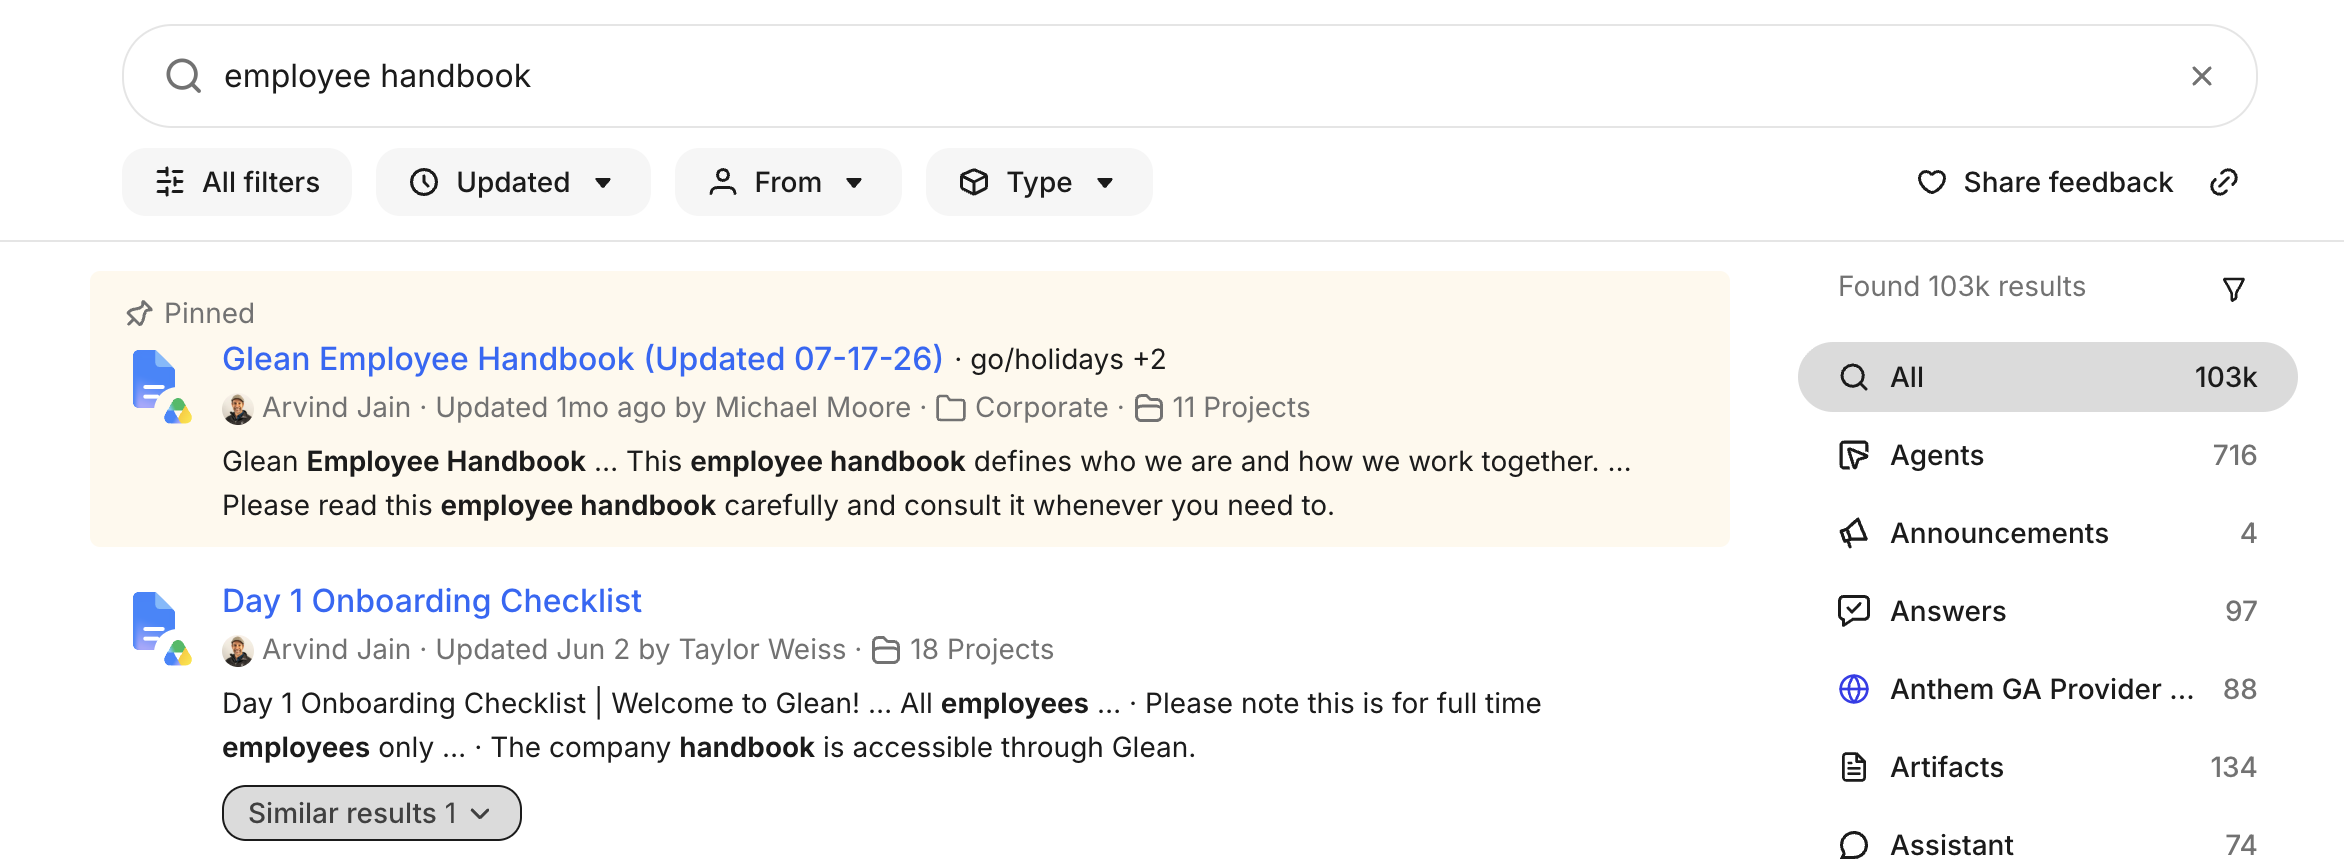Screen dimensions: 2344x864
Task: Click the Pinned pin icon
Action: [139, 314]
